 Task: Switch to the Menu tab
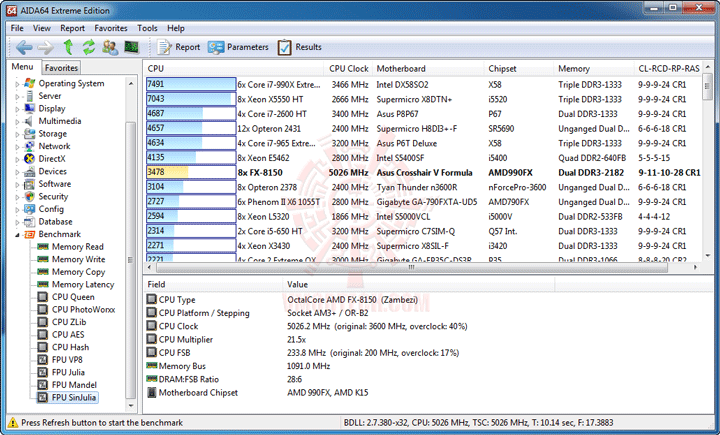(x=22, y=67)
